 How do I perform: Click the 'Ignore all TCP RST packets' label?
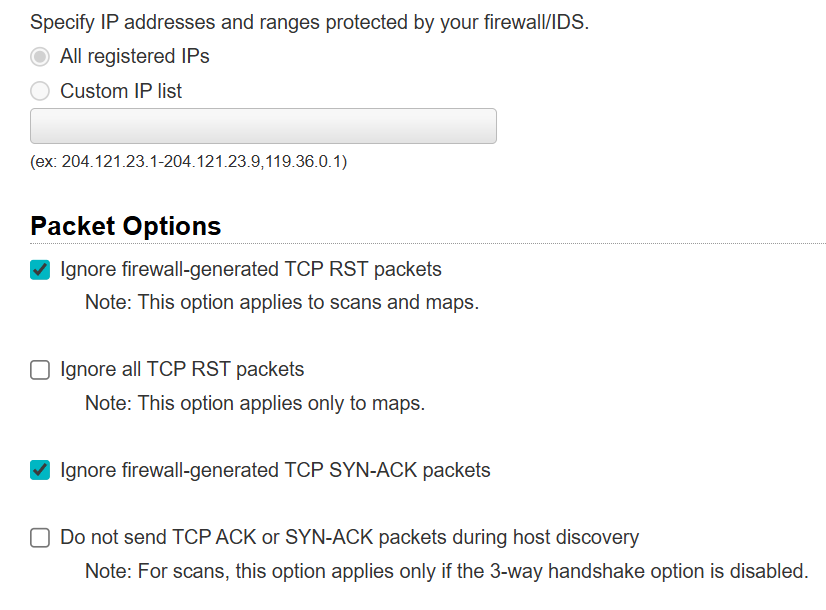tap(182, 370)
